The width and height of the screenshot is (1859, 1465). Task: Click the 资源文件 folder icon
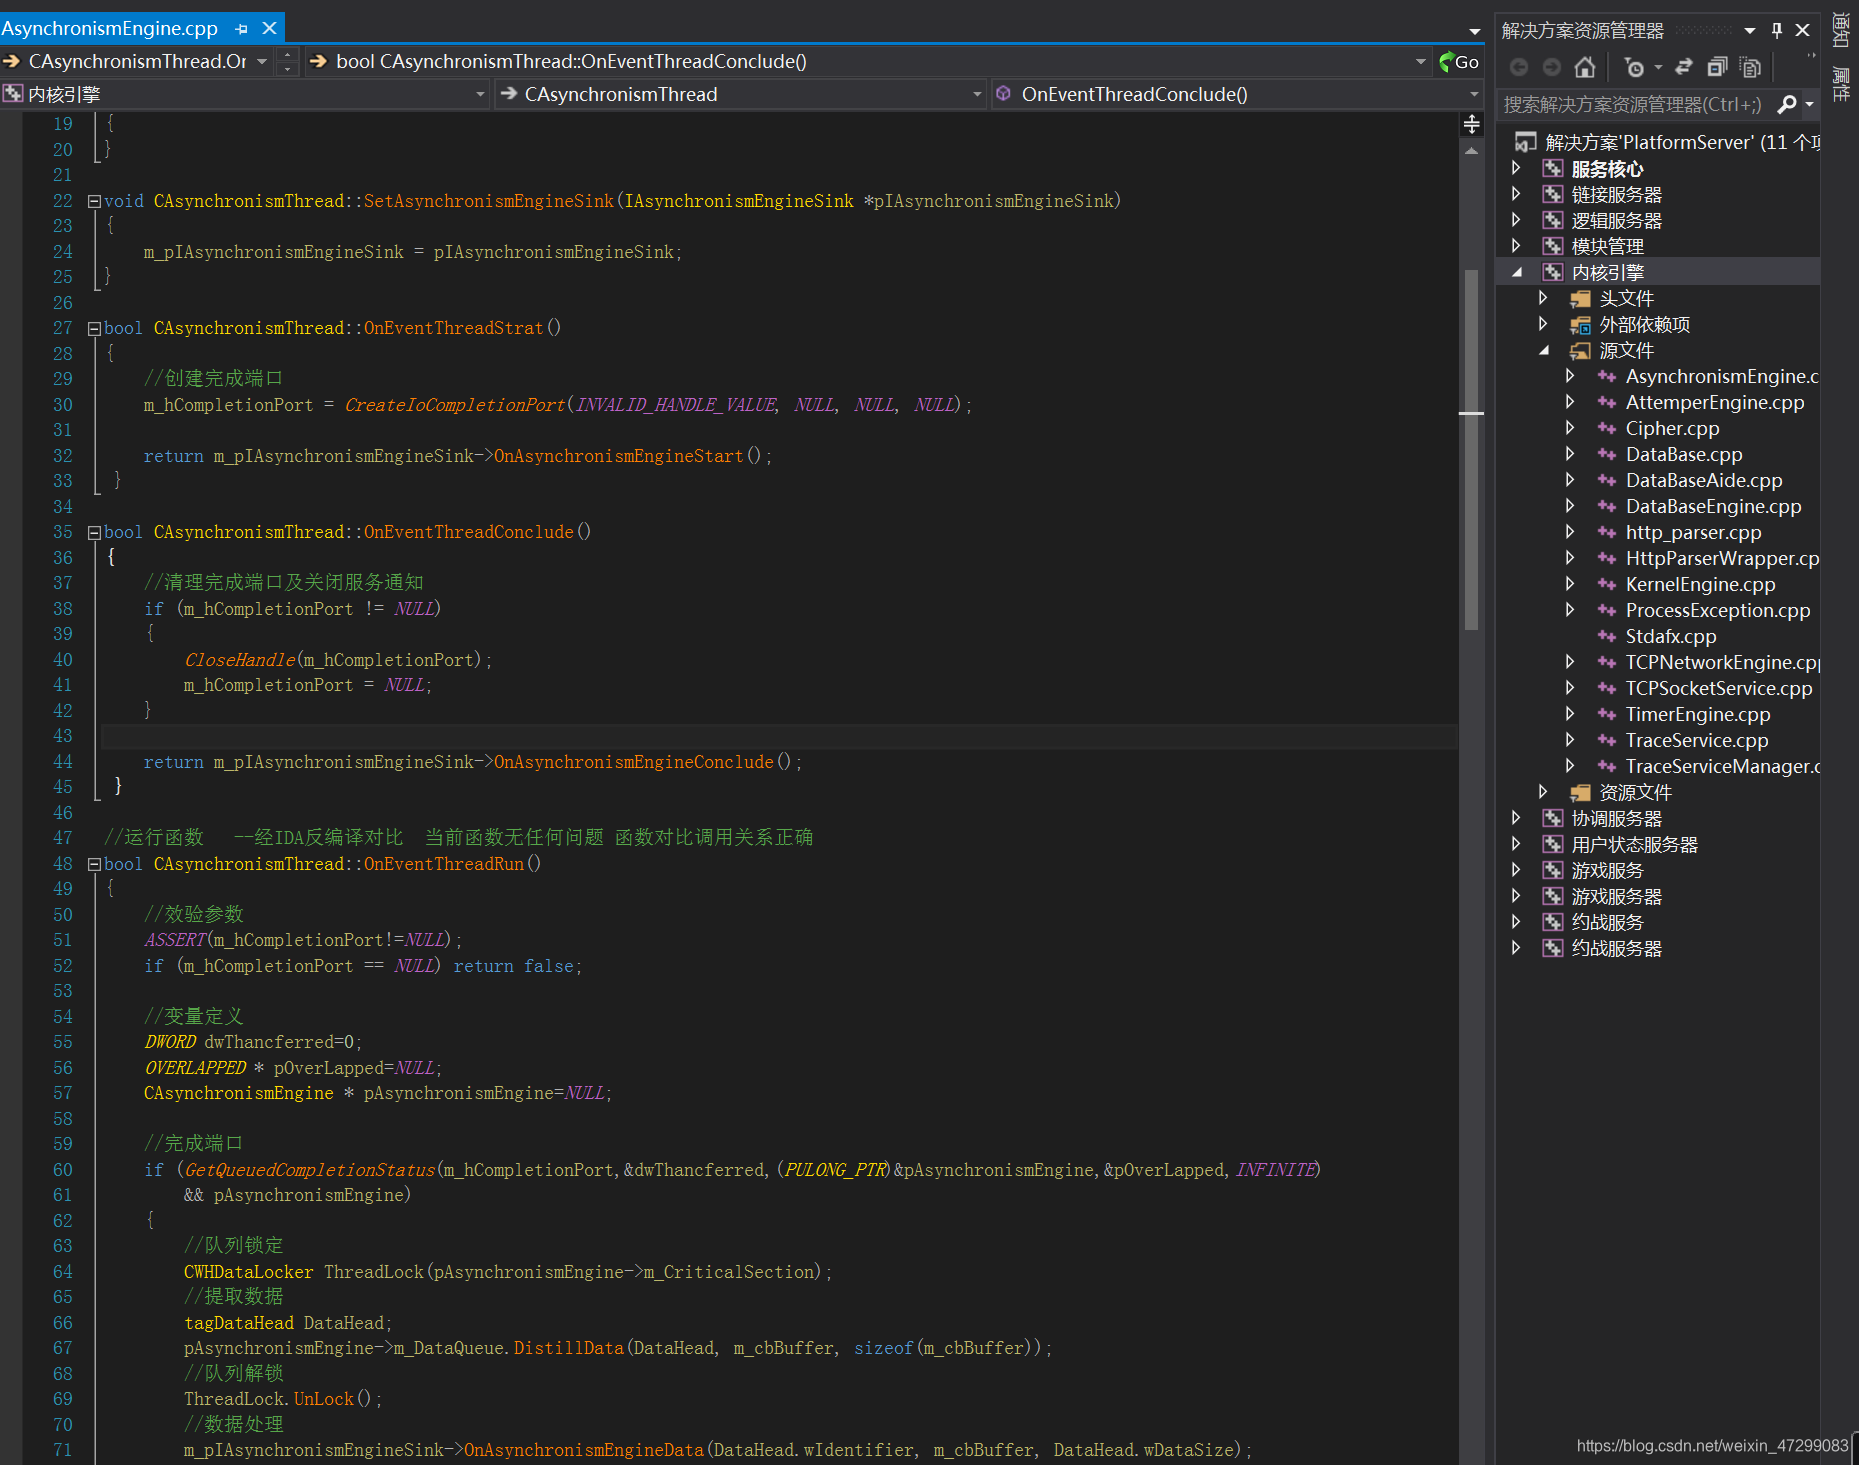click(1580, 792)
